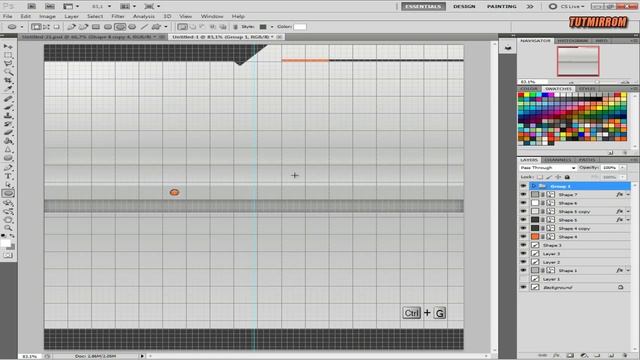The height and width of the screenshot is (360, 640).
Task: Switch to the Painting workspace
Action: pyautogui.click(x=502, y=7)
